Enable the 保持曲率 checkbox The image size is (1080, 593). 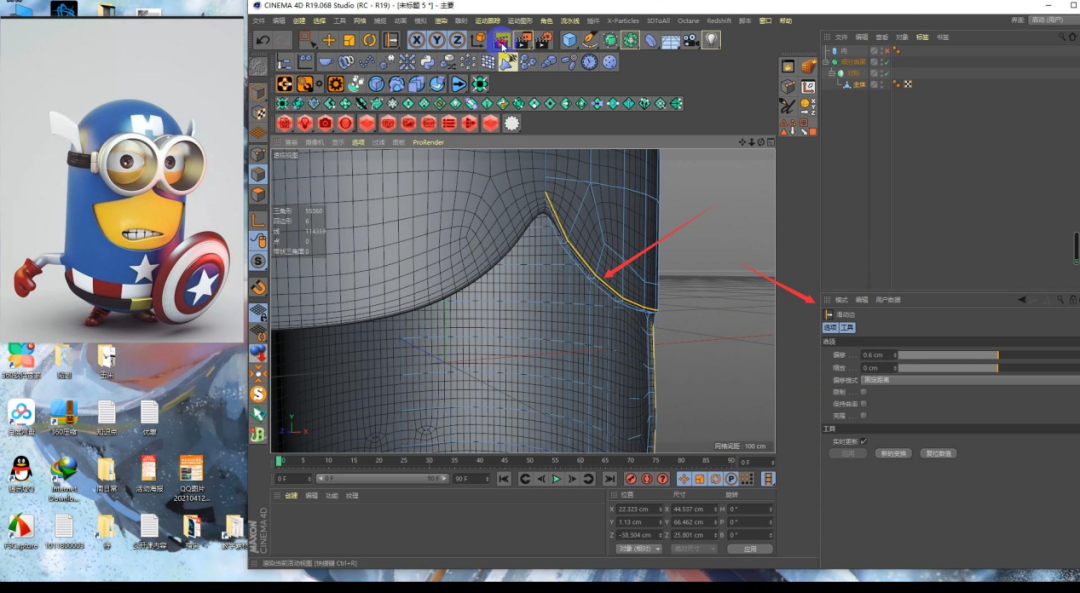pyautogui.click(x=863, y=404)
